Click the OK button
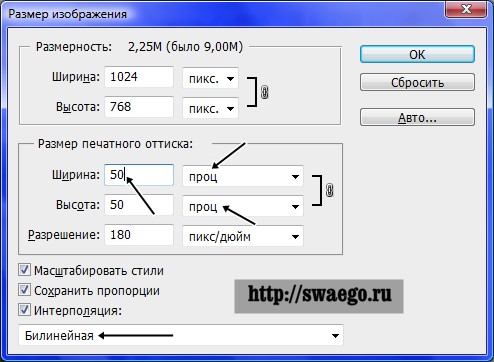 [x=417, y=54]
